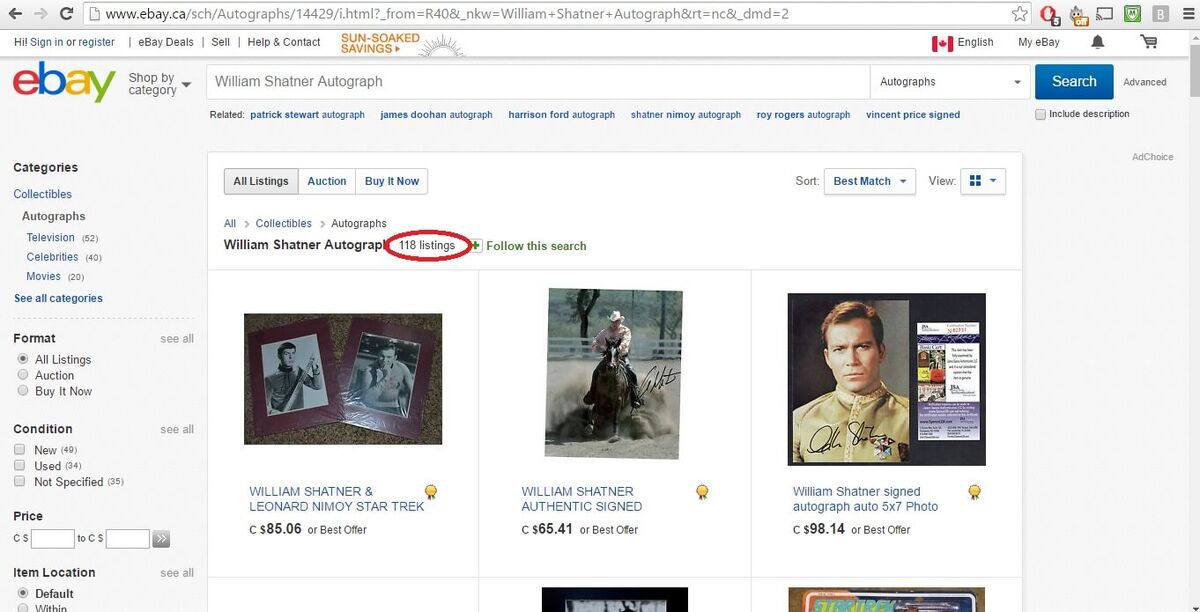Open Sell in the top menu
The image size is (1200, 612).
click(221, 42)
